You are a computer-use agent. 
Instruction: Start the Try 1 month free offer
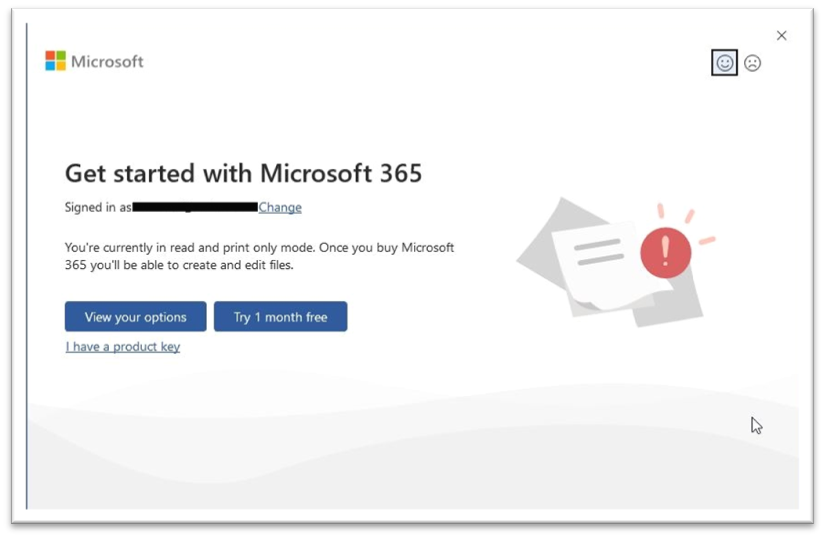[280, 317]
